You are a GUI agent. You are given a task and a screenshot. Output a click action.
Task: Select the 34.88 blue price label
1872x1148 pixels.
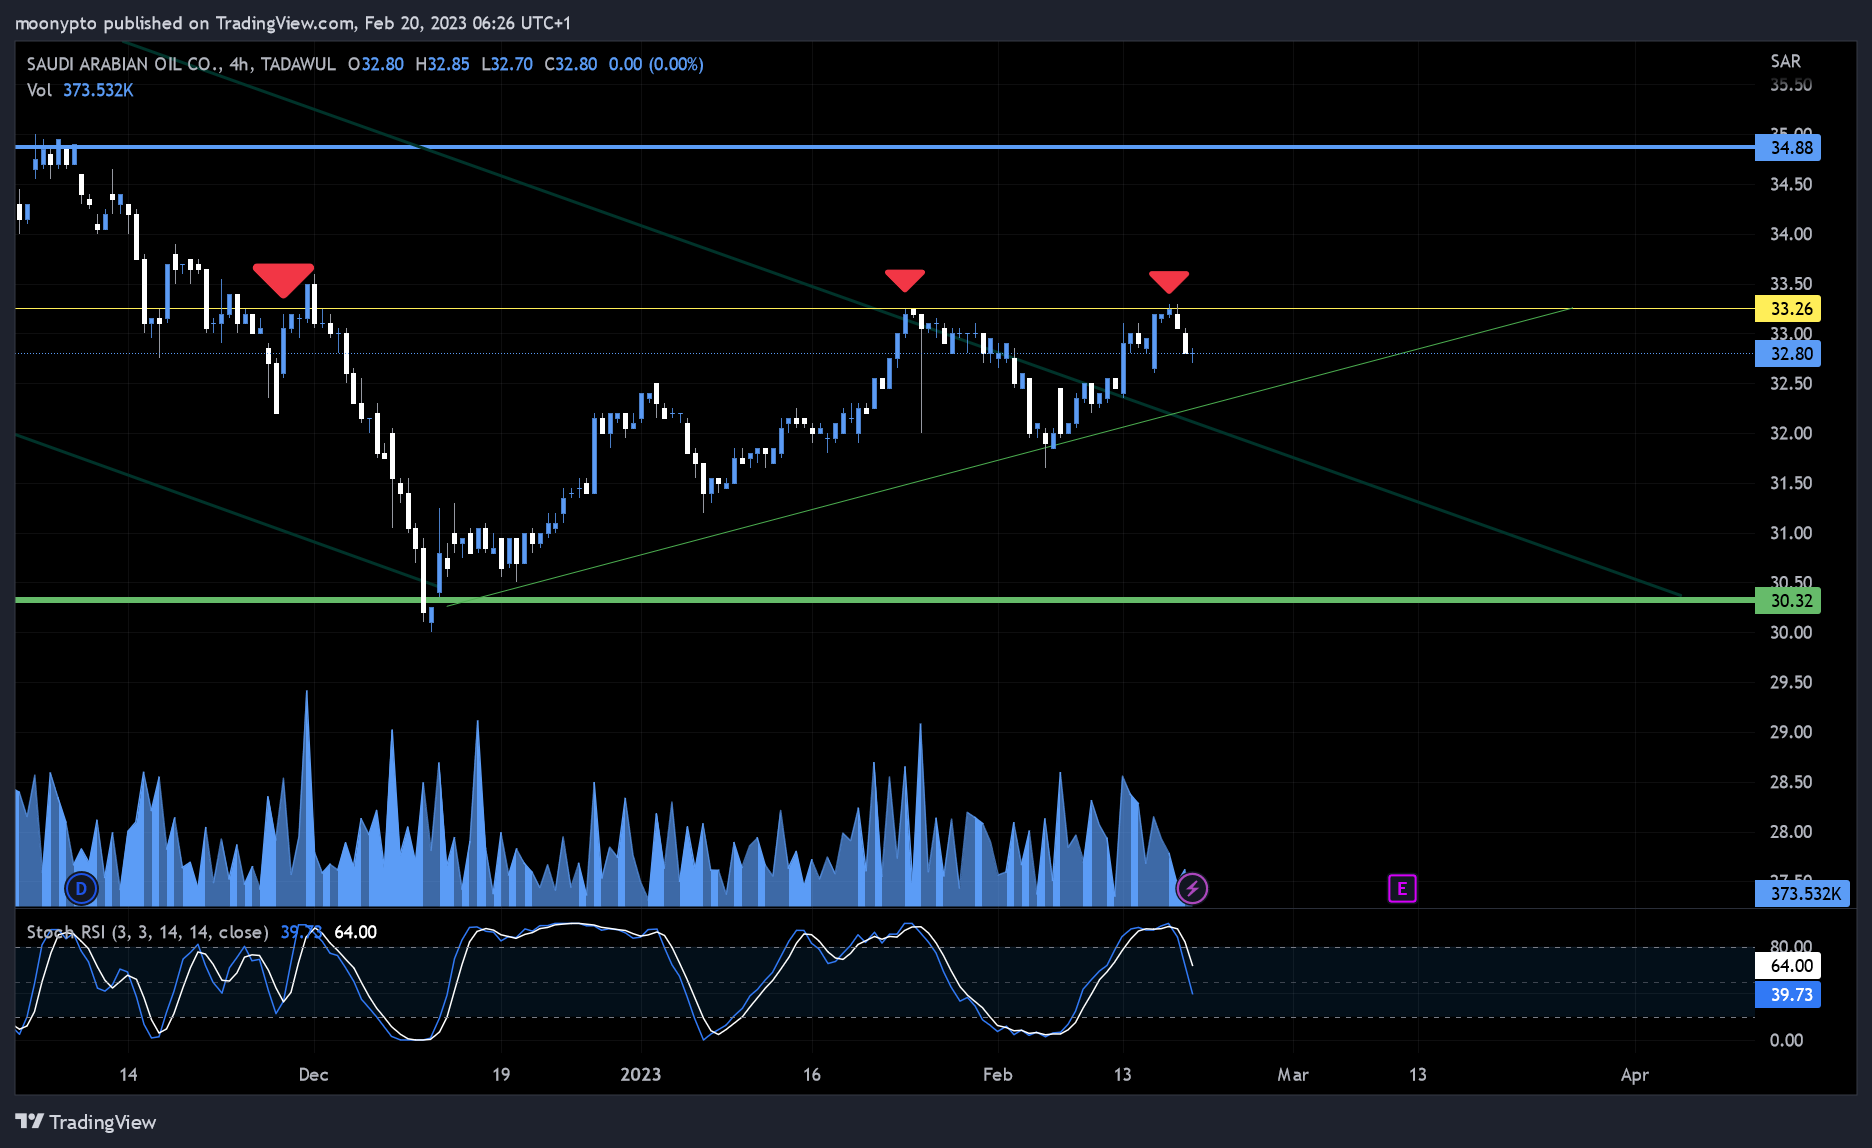pos(1788,148)
